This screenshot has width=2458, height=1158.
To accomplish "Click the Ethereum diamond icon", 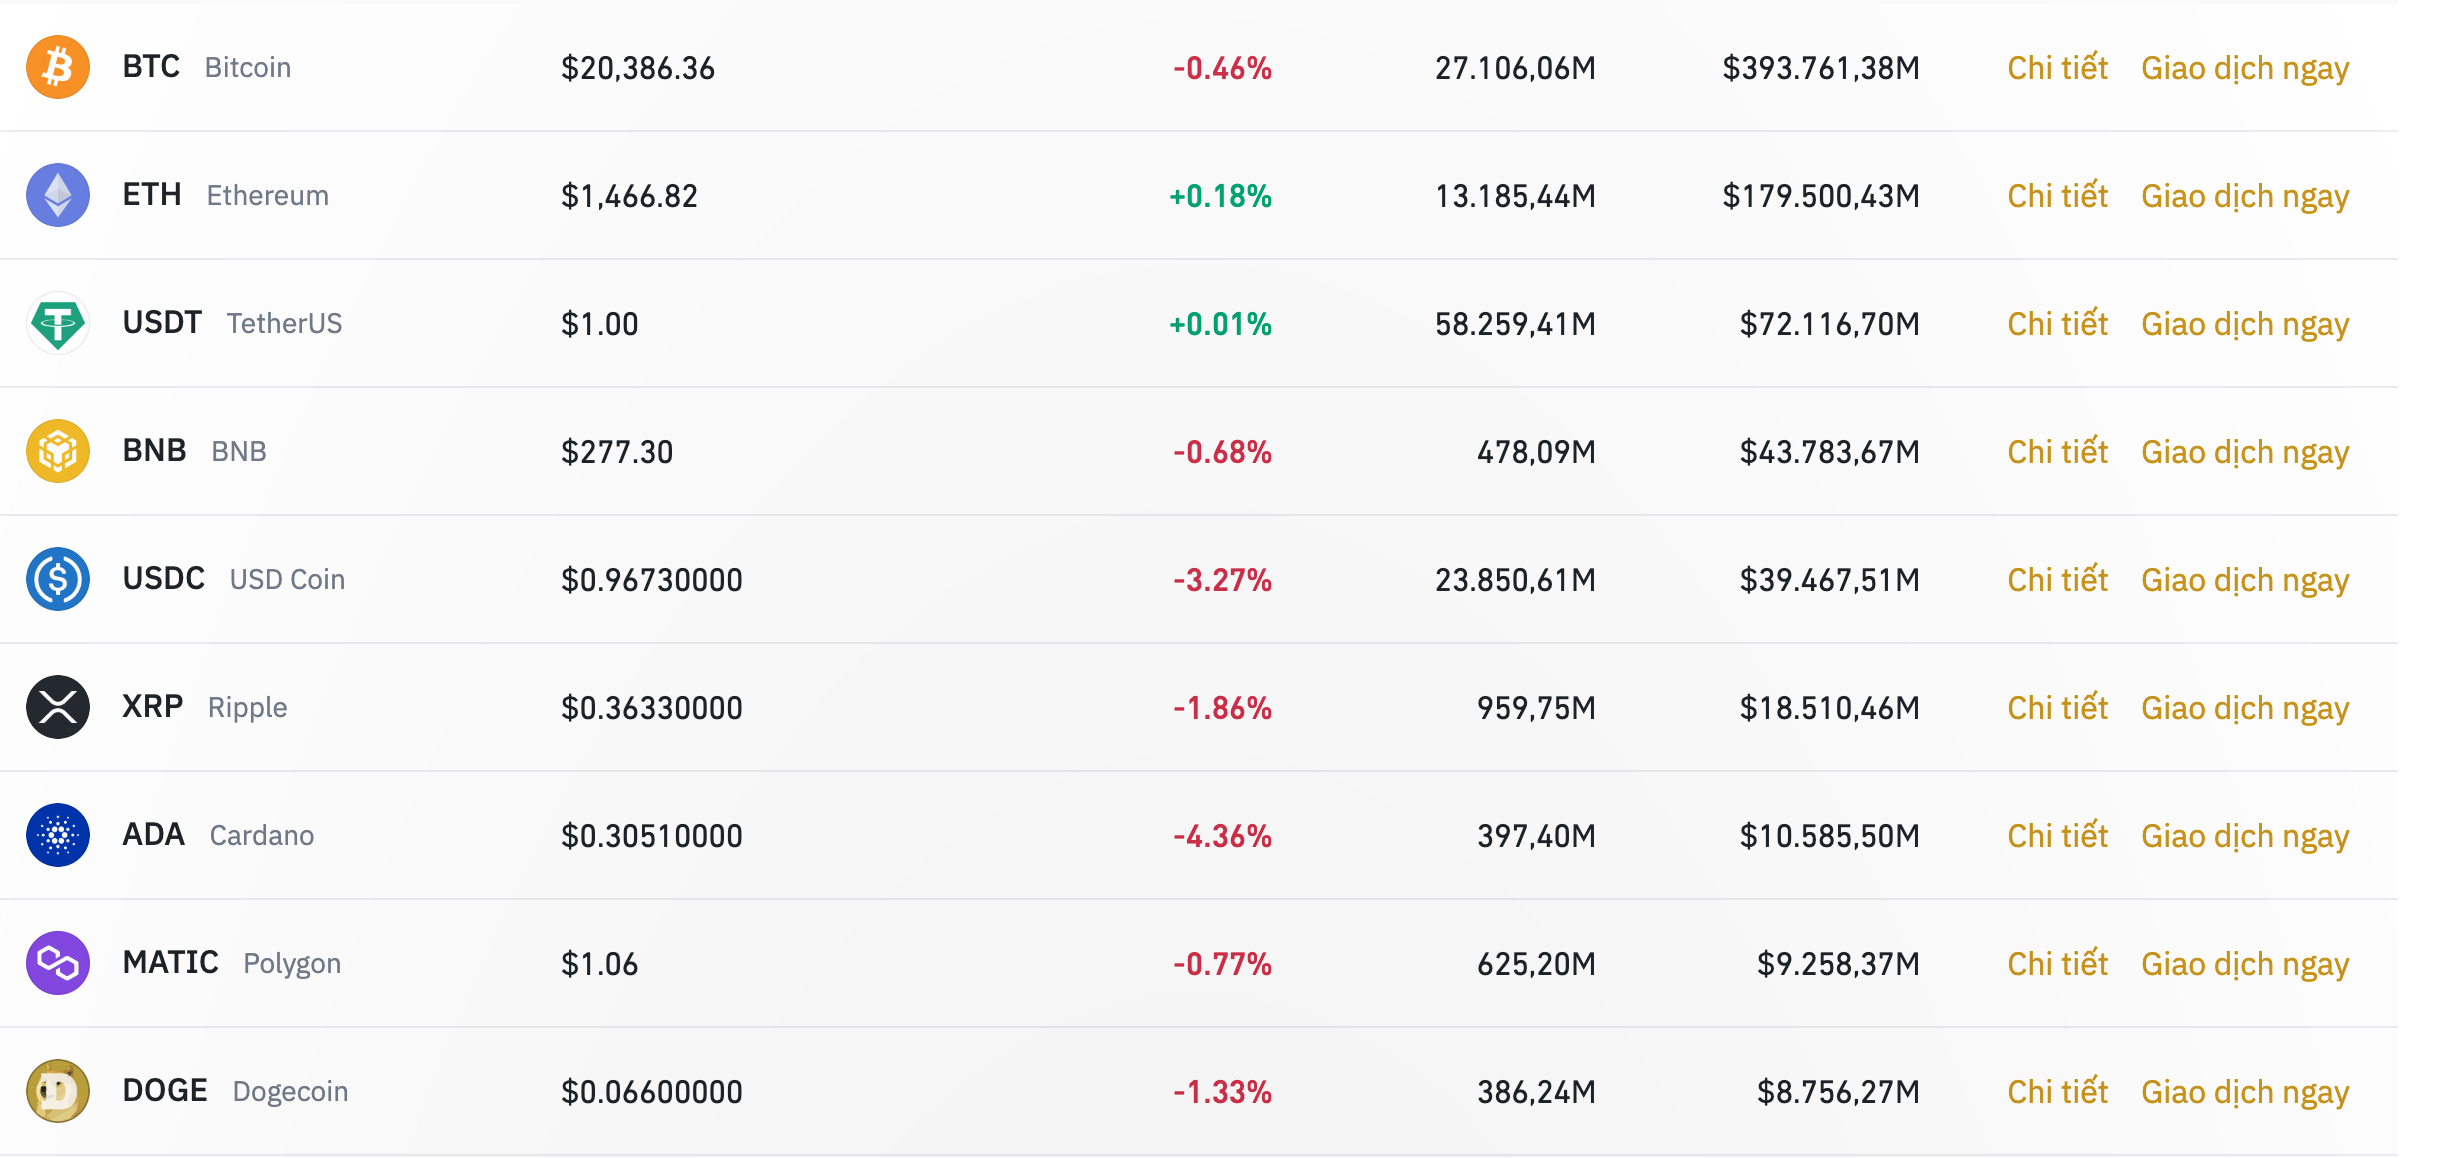I will click(58, 195).
